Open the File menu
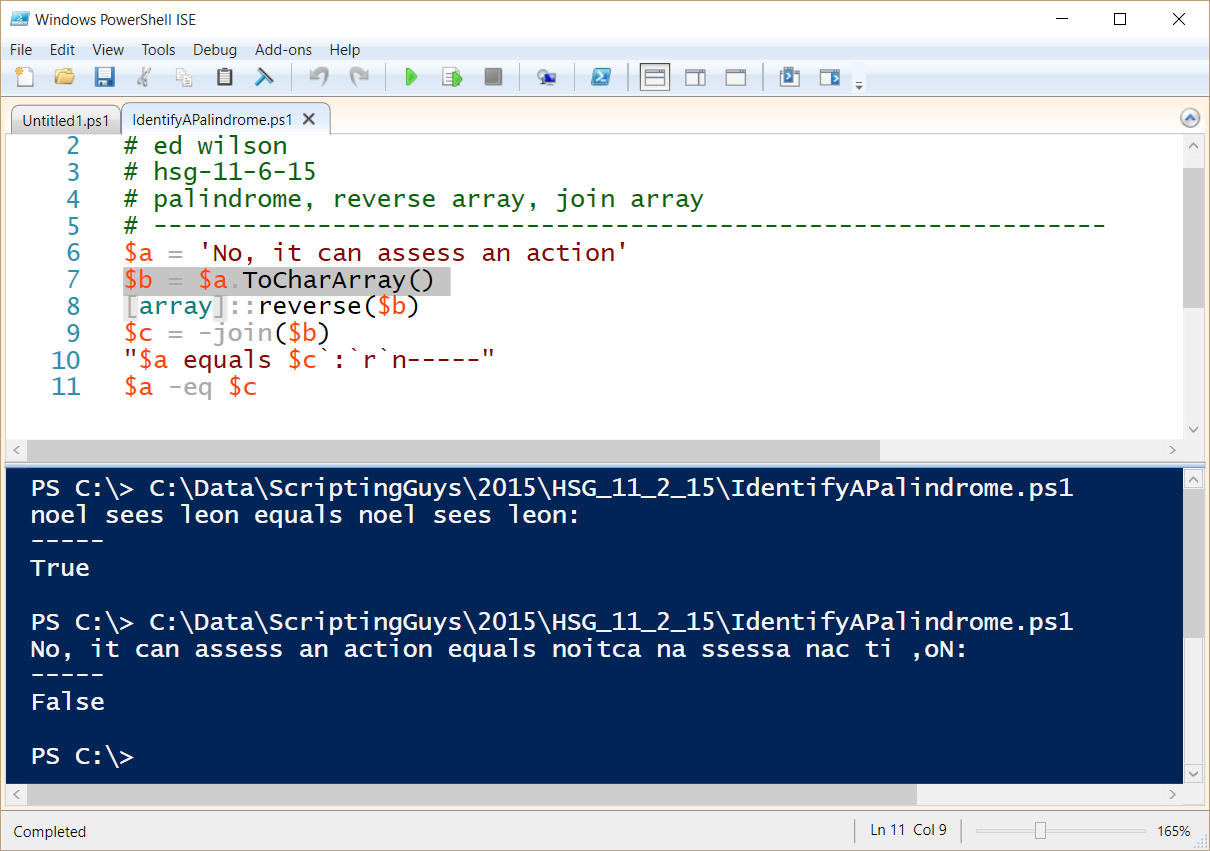Screen dimensions: 1210x851 [21, 49]
